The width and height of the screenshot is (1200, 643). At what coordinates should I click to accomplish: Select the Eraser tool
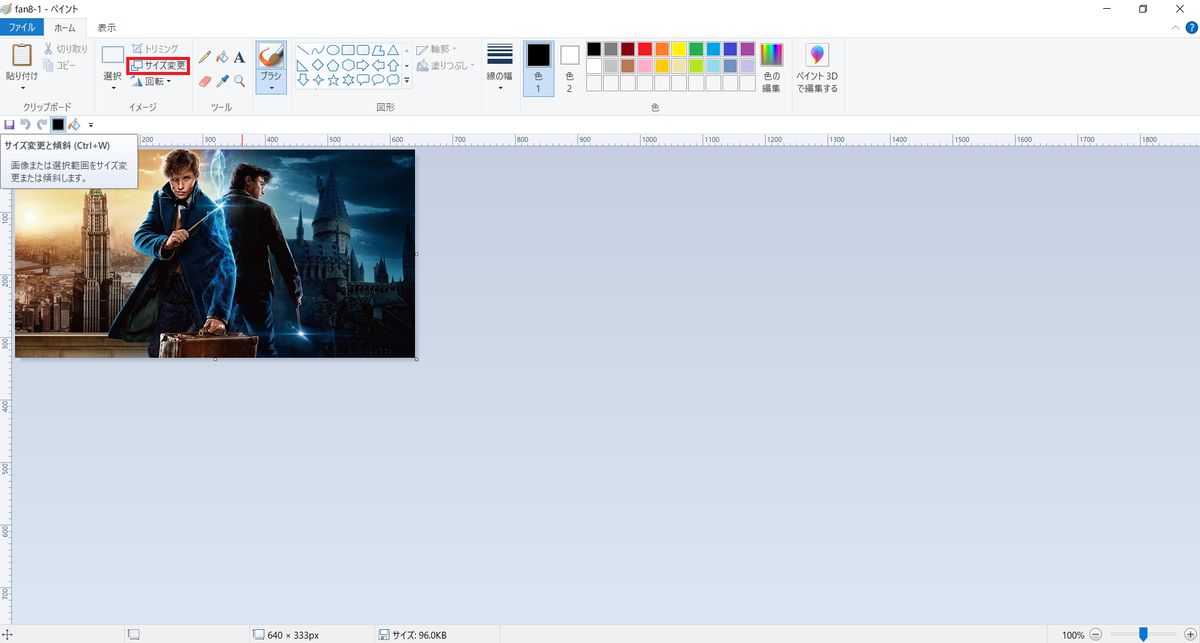pyautogui.click(x=205, y=81)
